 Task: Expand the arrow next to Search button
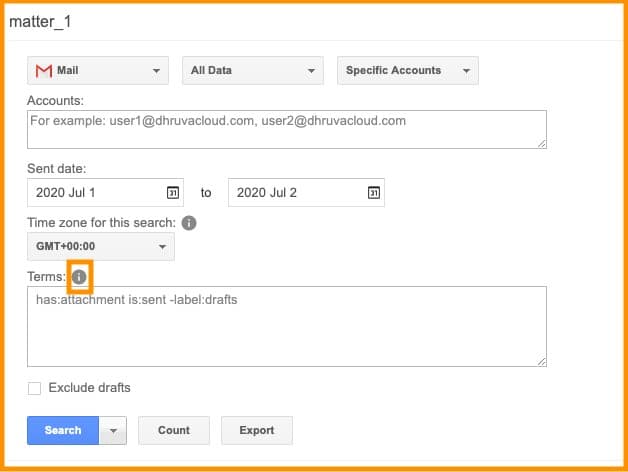pyautogui.click(x=113, y=431)
